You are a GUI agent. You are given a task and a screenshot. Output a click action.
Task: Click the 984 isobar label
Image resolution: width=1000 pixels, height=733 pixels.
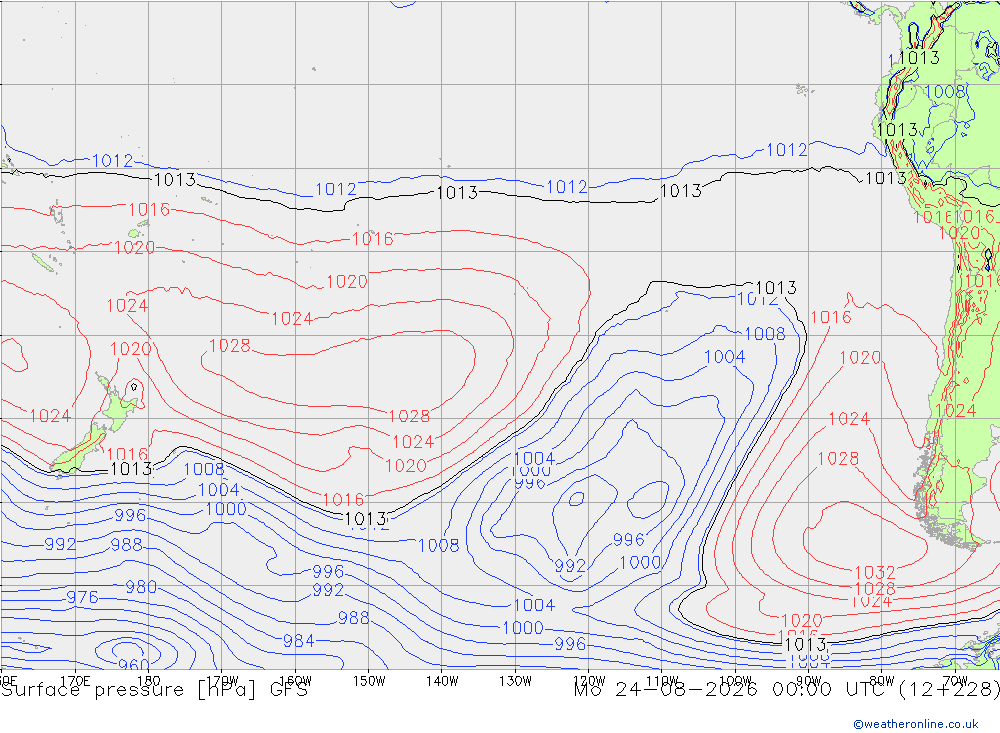(x=298, y=640)
